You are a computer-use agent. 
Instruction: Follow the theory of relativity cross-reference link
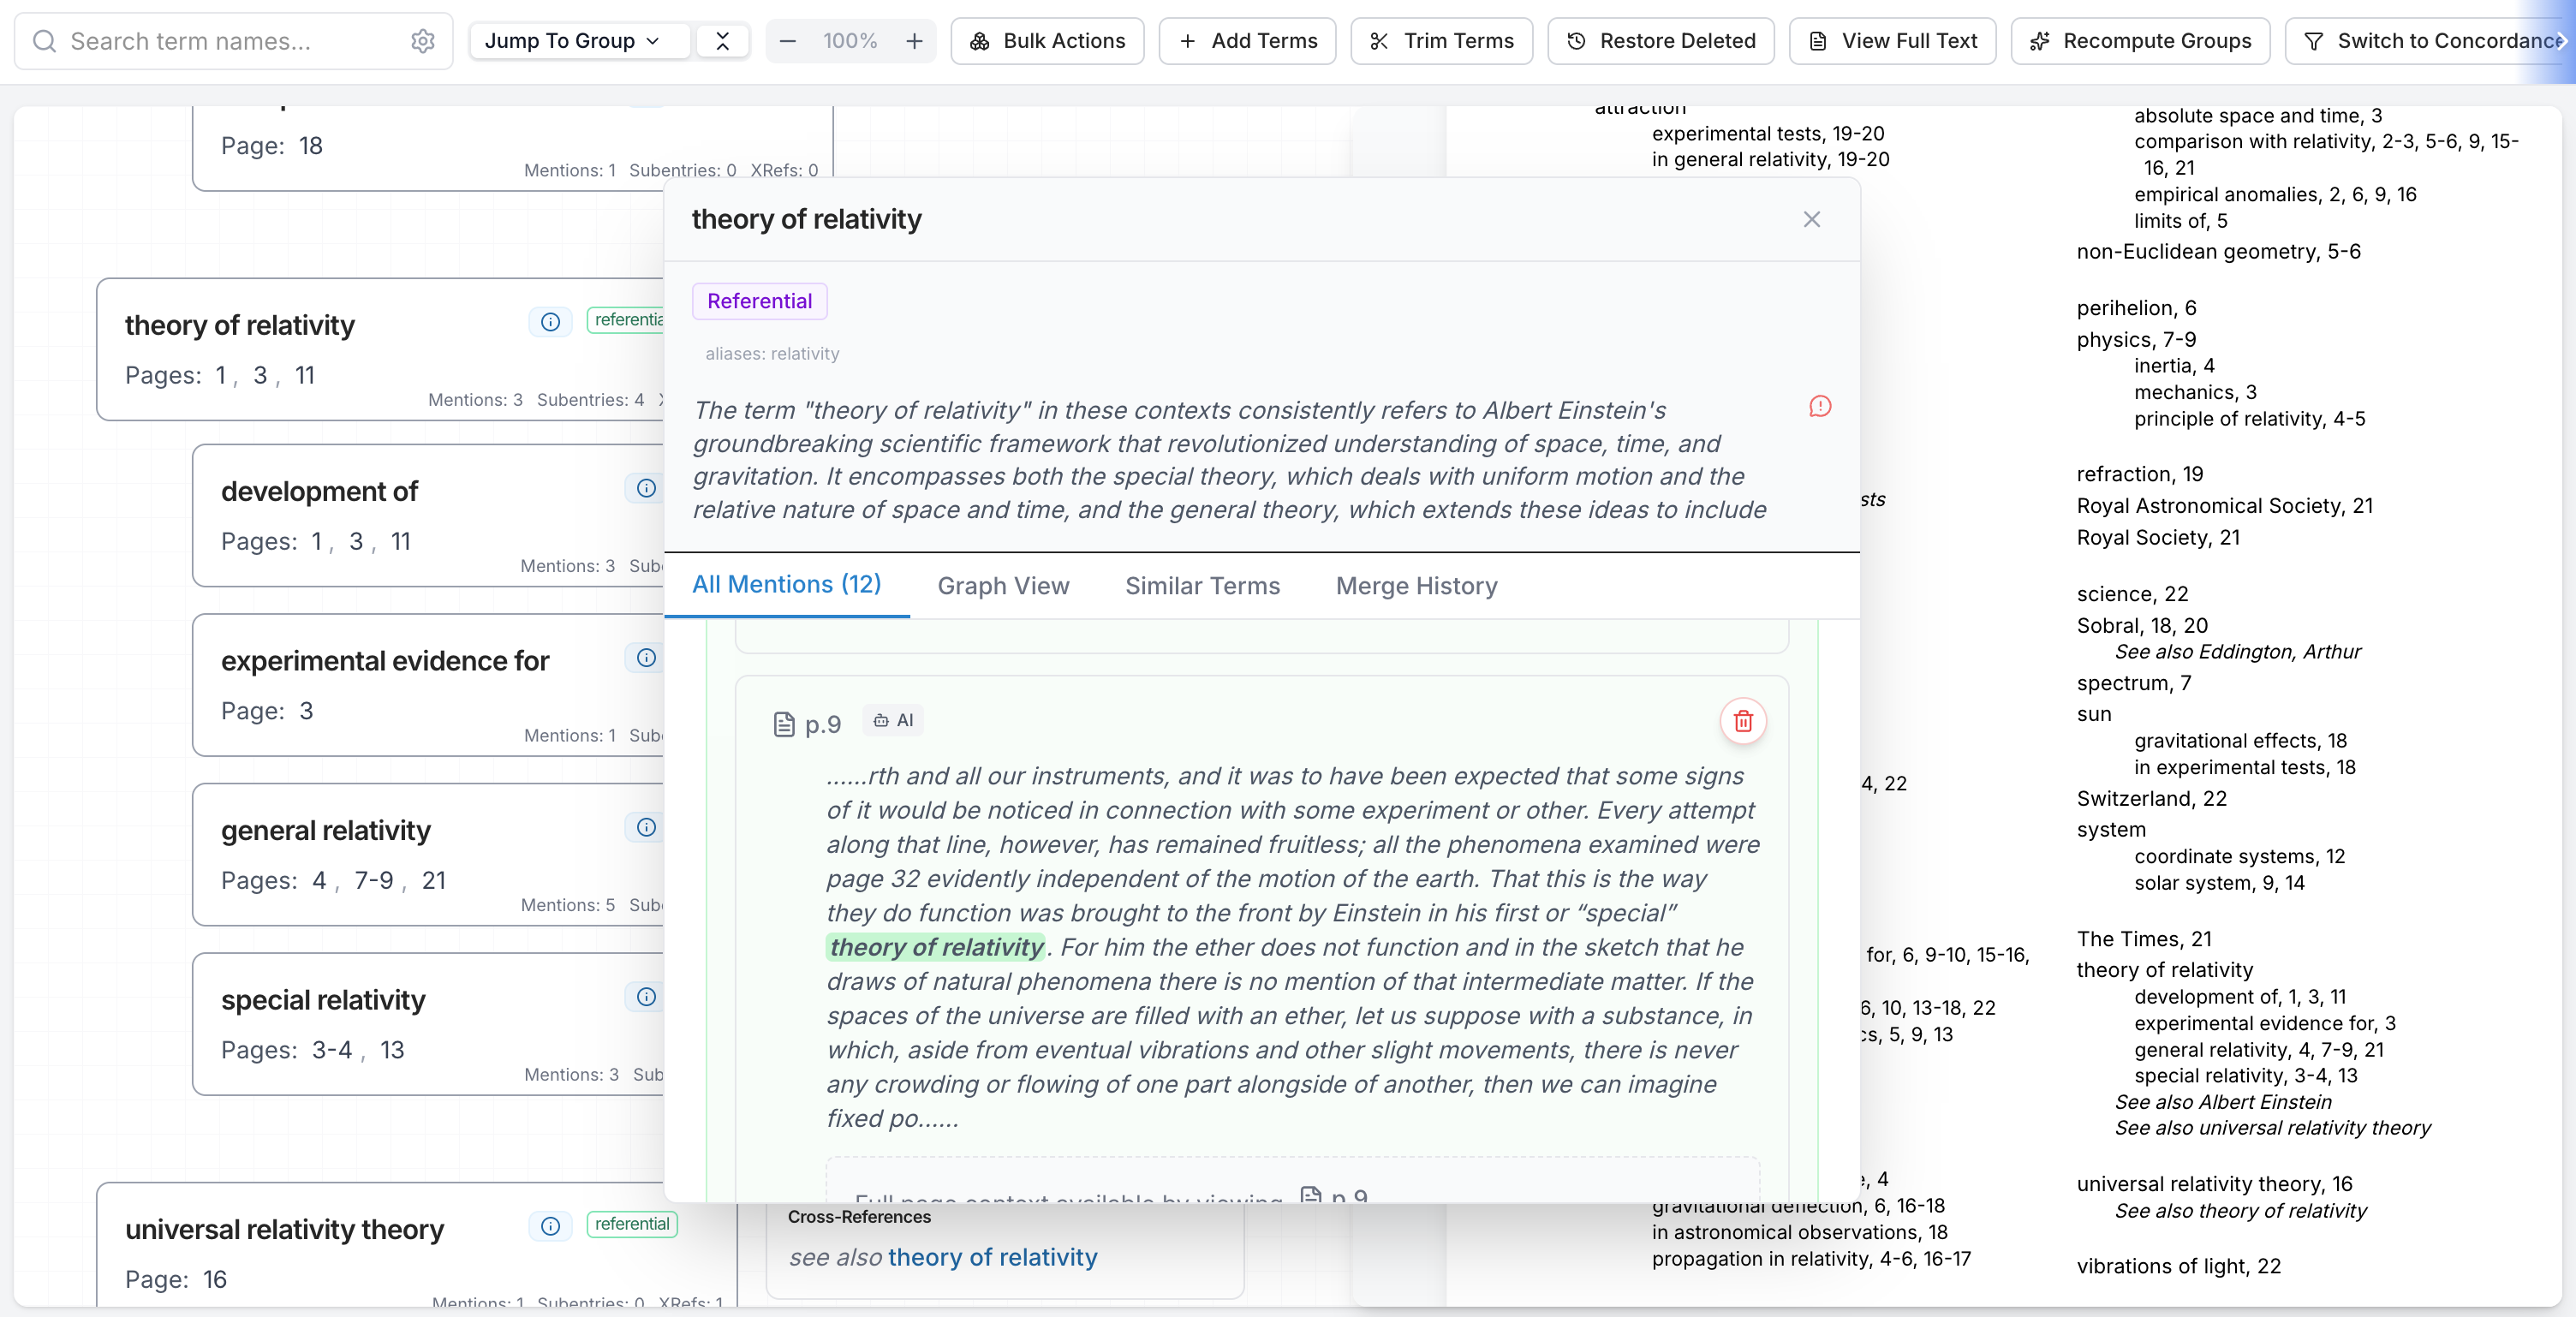993,1258
